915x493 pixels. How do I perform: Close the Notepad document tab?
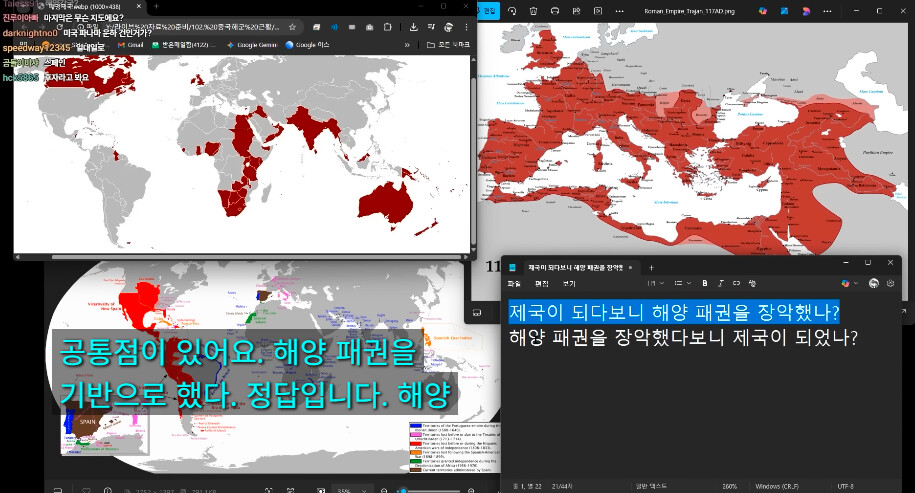pos(631,268)
